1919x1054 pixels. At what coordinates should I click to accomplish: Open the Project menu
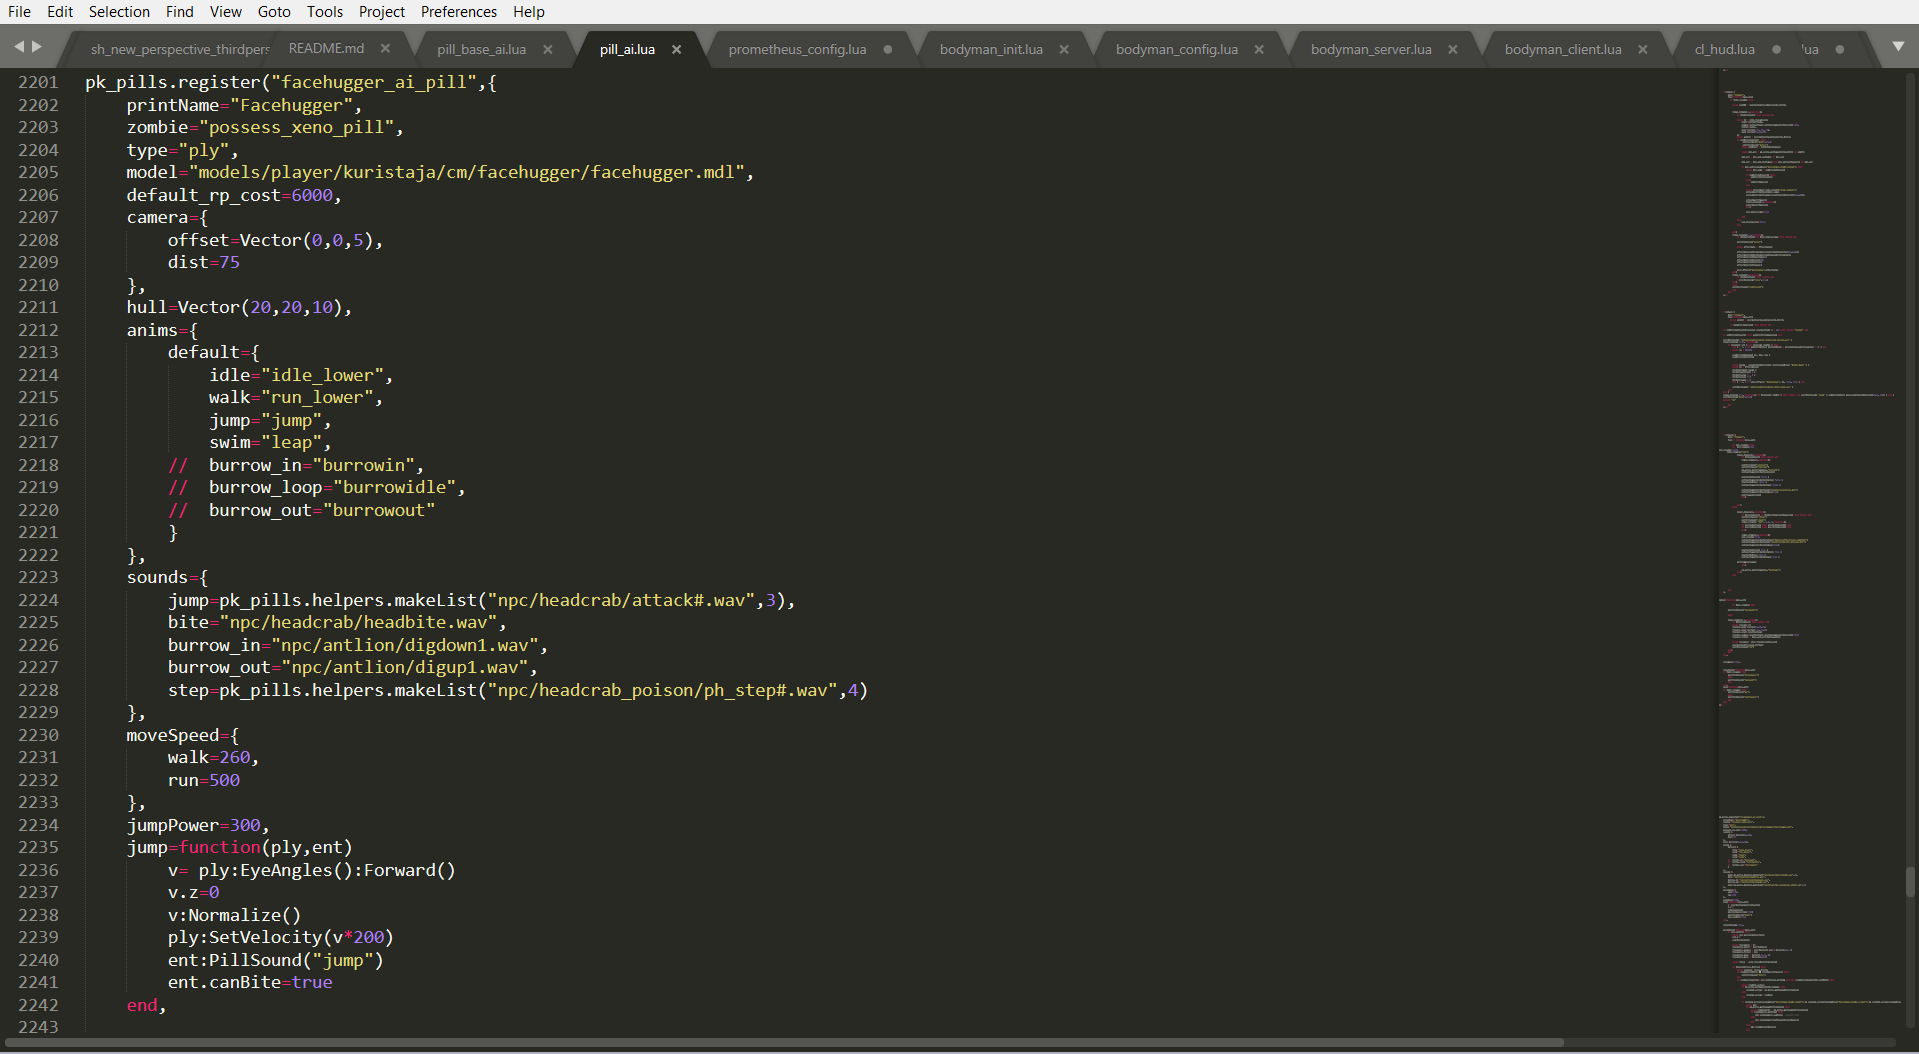[382, 12]
